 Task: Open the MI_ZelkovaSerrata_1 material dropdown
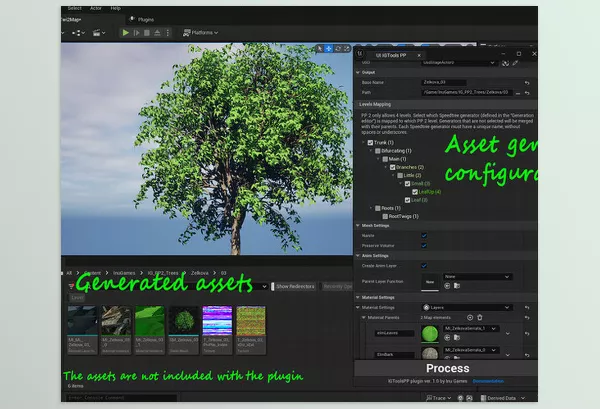[471, 329]
